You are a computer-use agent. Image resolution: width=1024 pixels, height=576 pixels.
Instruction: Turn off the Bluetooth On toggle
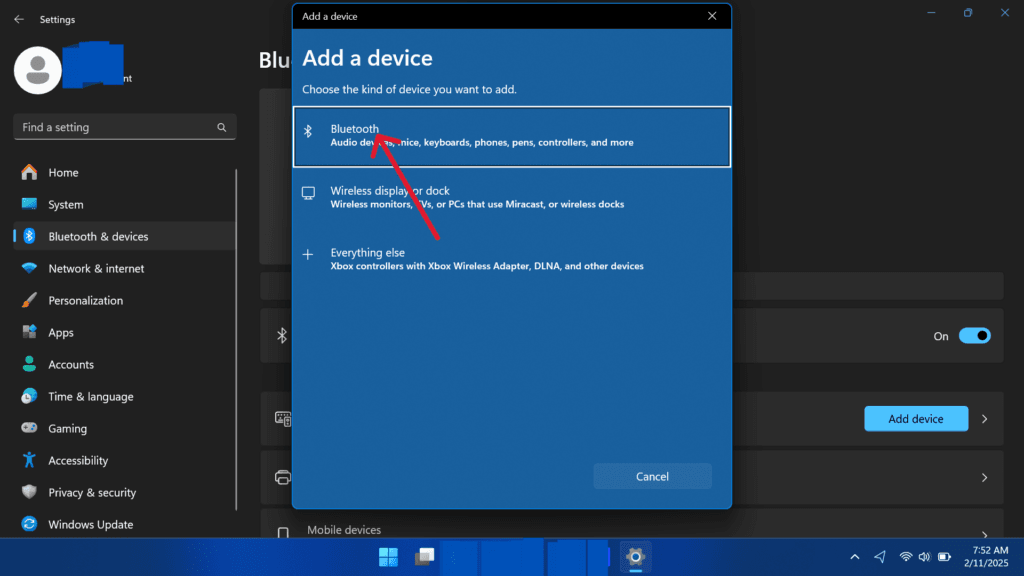[974, 336]
